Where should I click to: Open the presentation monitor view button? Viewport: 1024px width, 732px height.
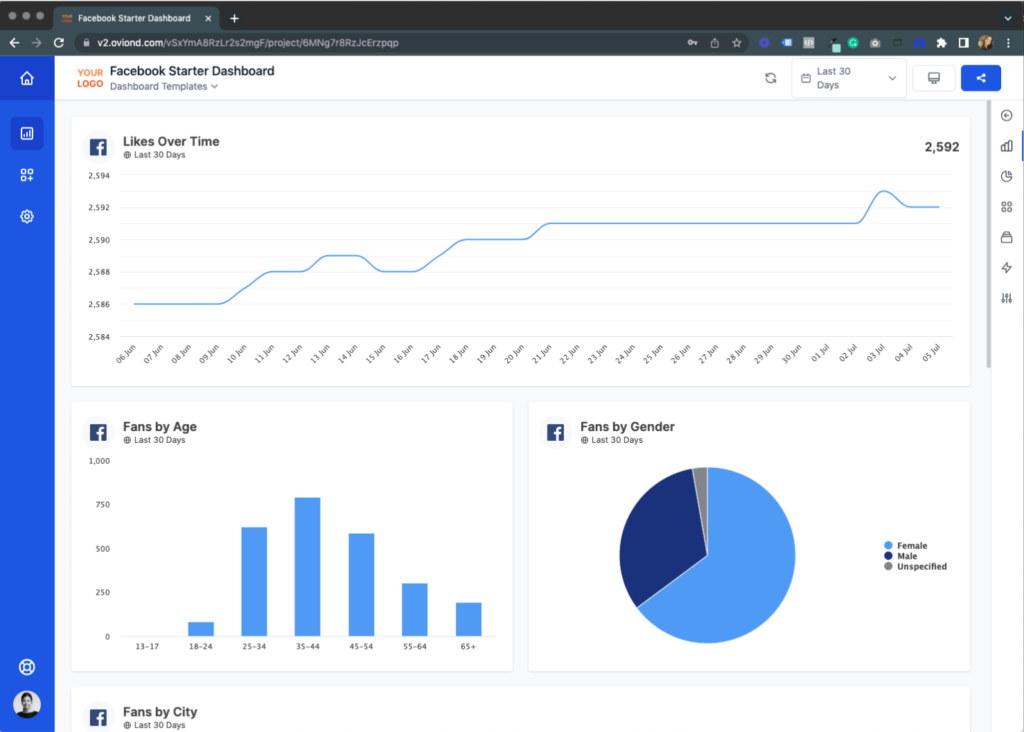pos(934,78)
